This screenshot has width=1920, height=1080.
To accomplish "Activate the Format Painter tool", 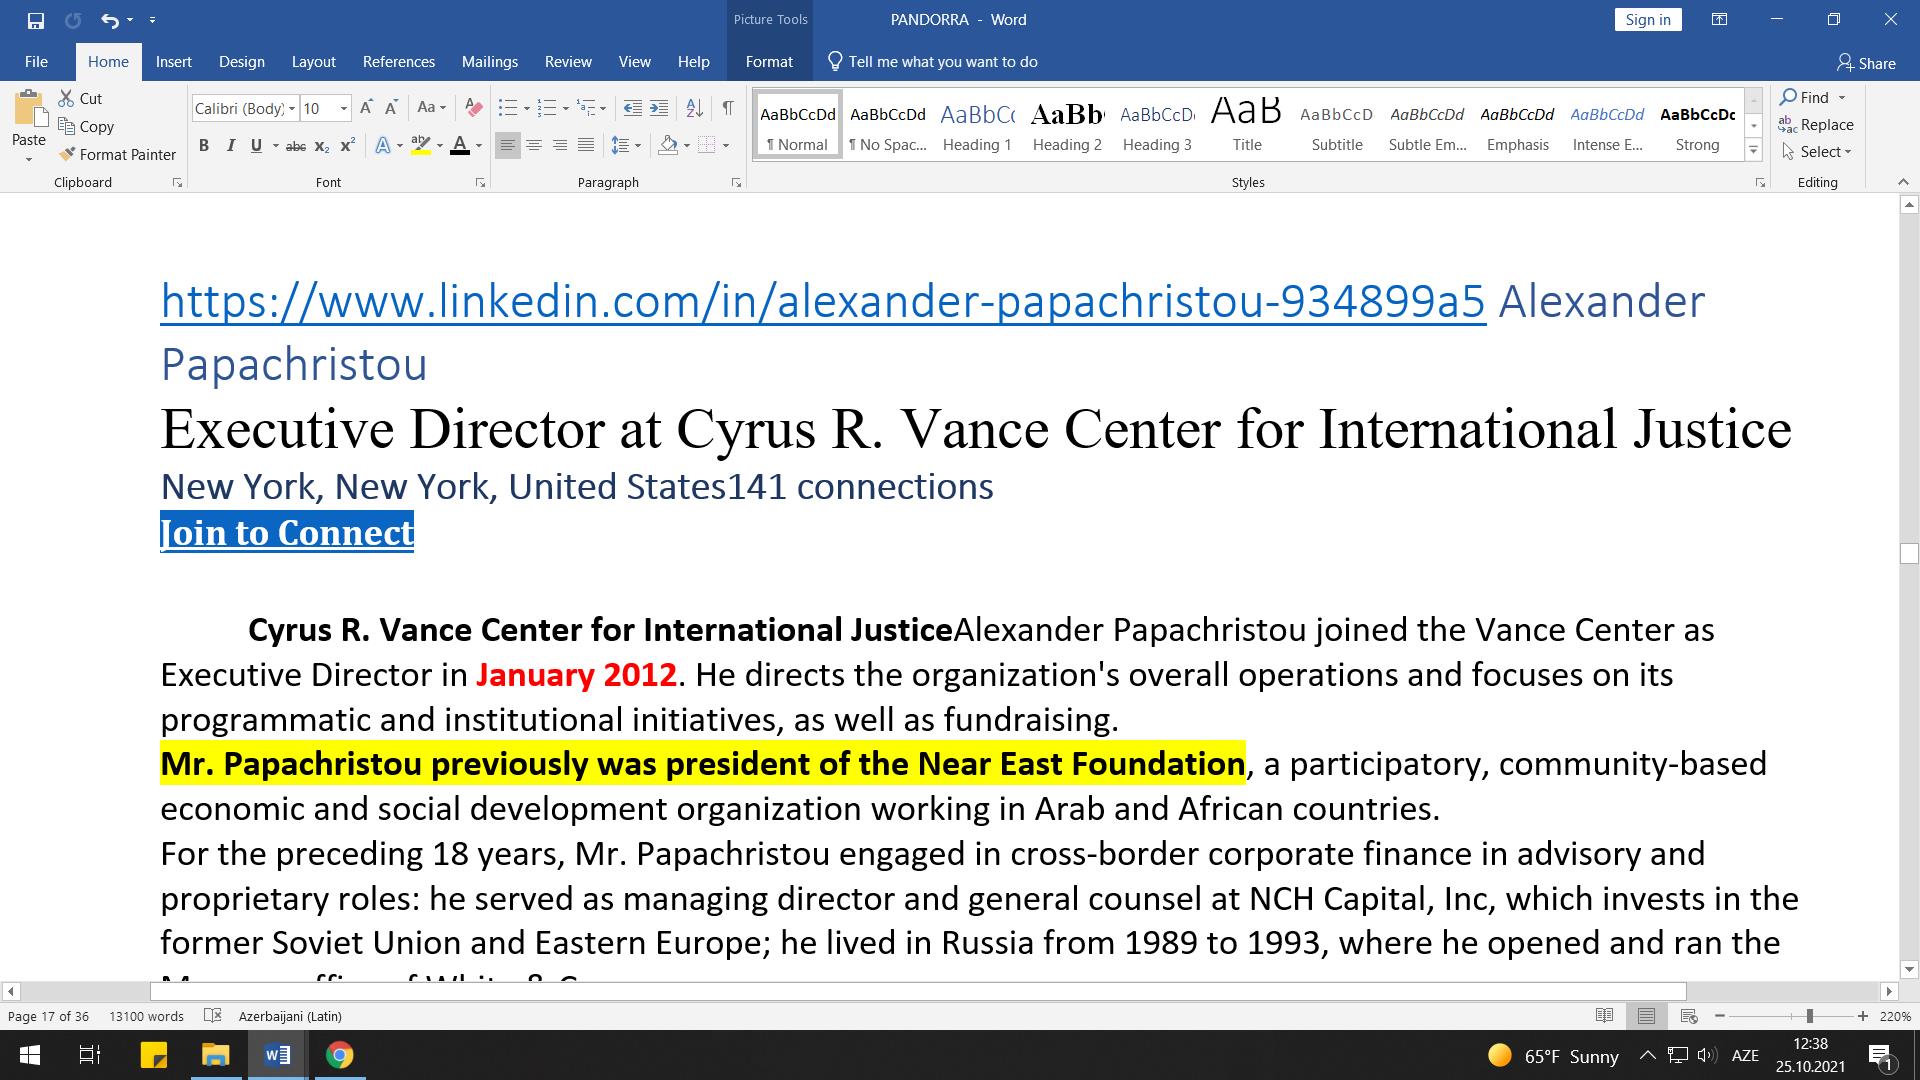I will (117, 154).
